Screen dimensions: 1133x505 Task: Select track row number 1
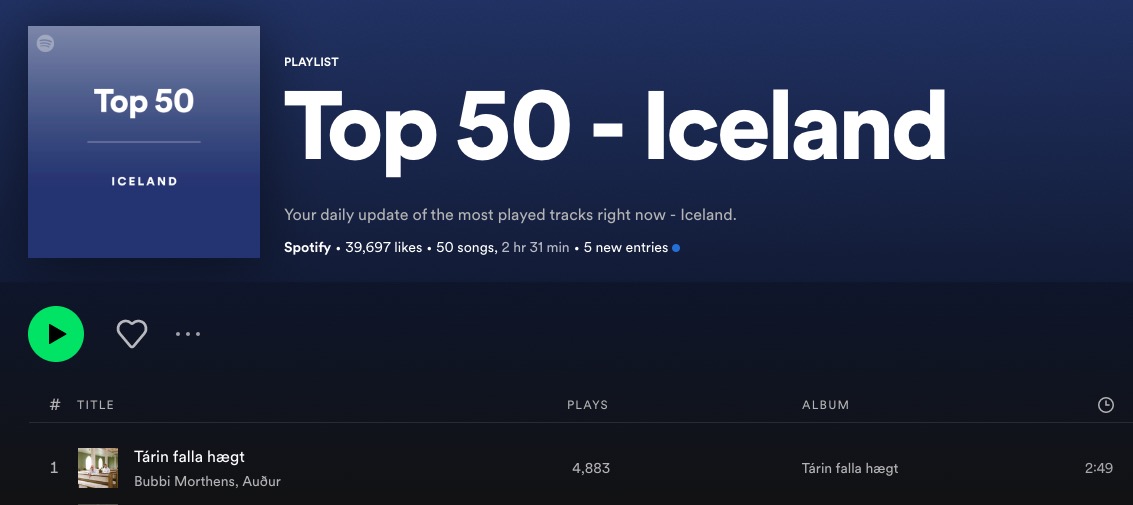click(572, 468)
